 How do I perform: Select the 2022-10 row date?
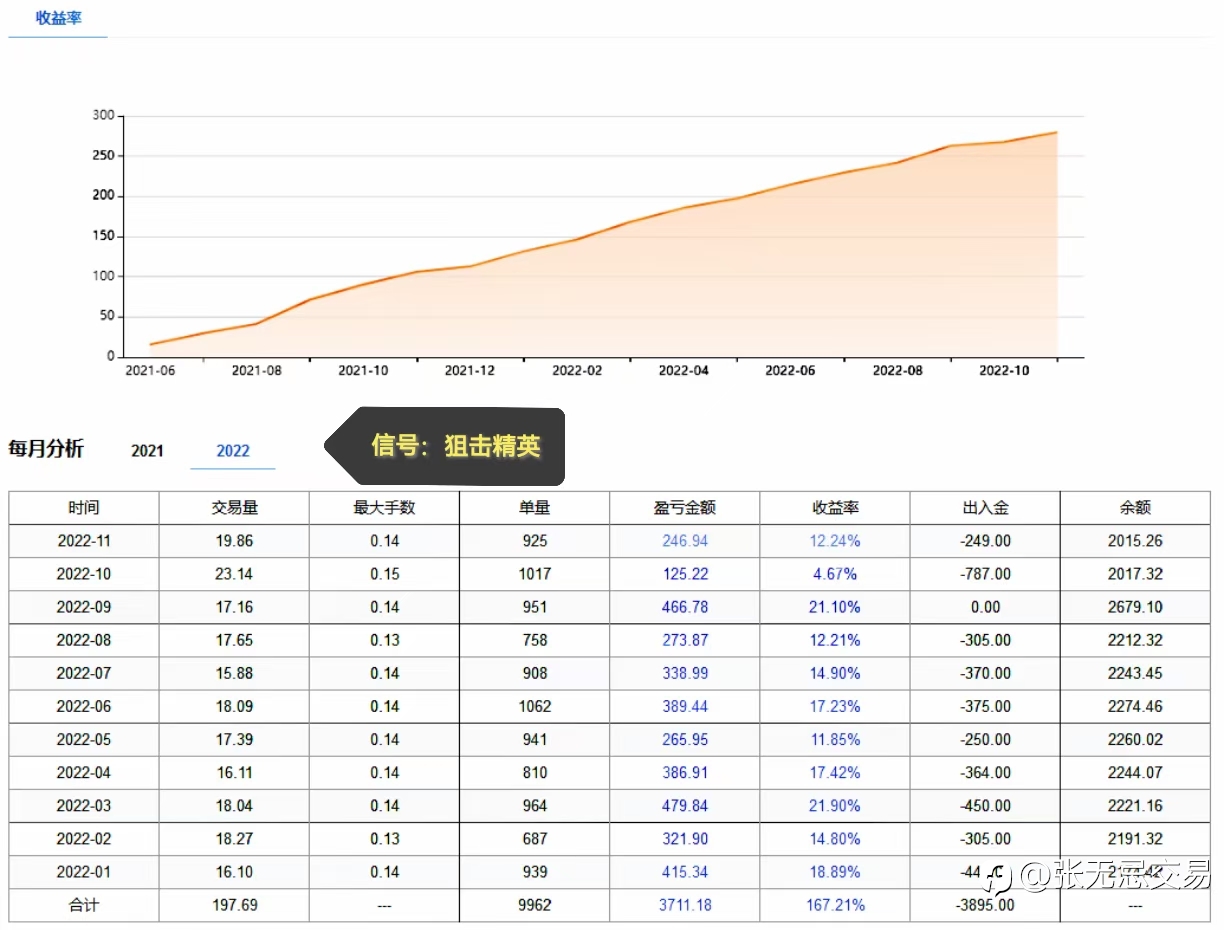pos(84,574)
